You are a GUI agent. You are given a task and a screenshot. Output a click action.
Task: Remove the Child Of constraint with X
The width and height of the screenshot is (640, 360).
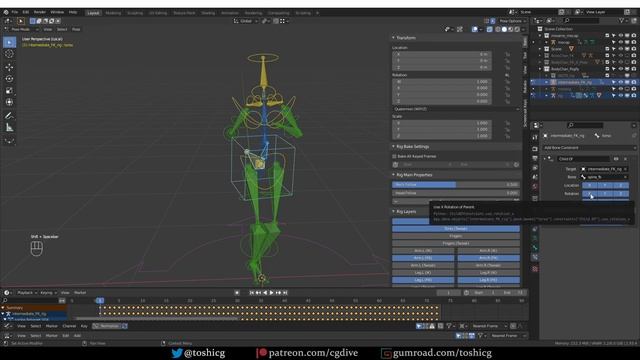pyautogui.click(x=625, y=159)
